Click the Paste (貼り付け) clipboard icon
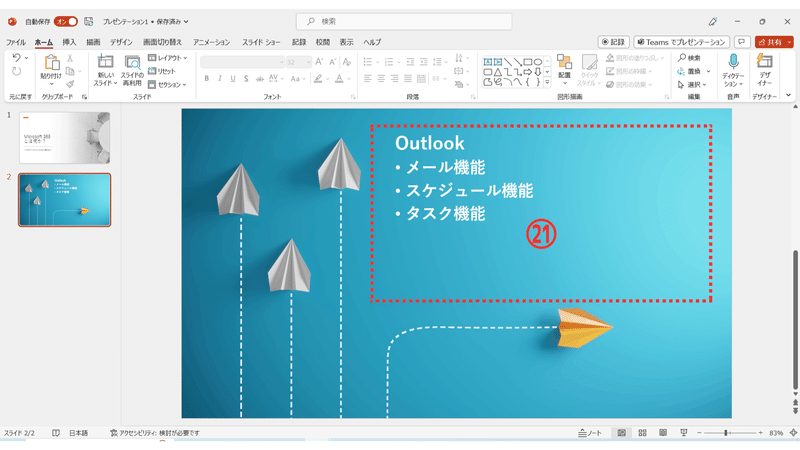The image size is (800, 450). click(x=52, y=63)
